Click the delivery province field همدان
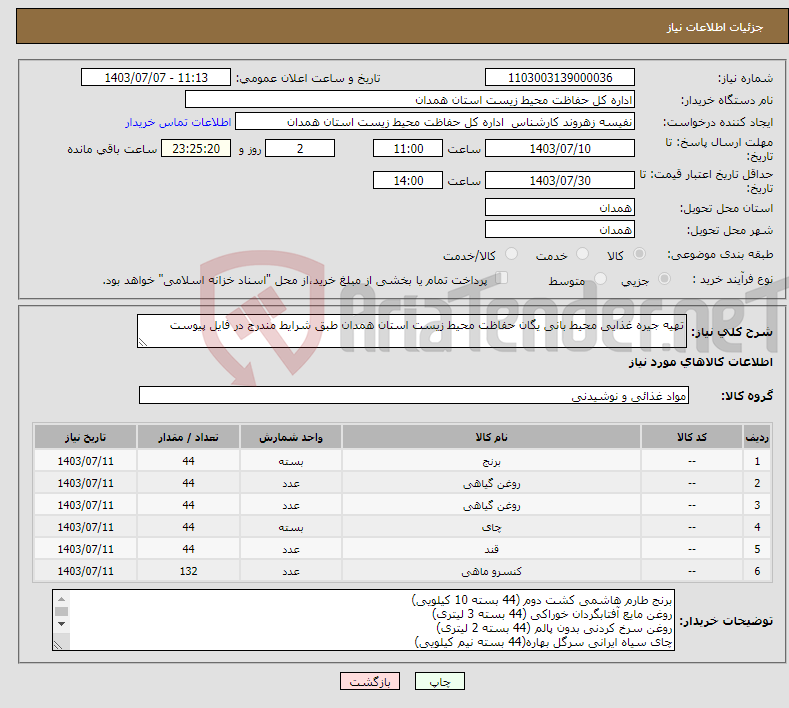Image resolution: width=789 pixels, height=708 pixels. 560,207
